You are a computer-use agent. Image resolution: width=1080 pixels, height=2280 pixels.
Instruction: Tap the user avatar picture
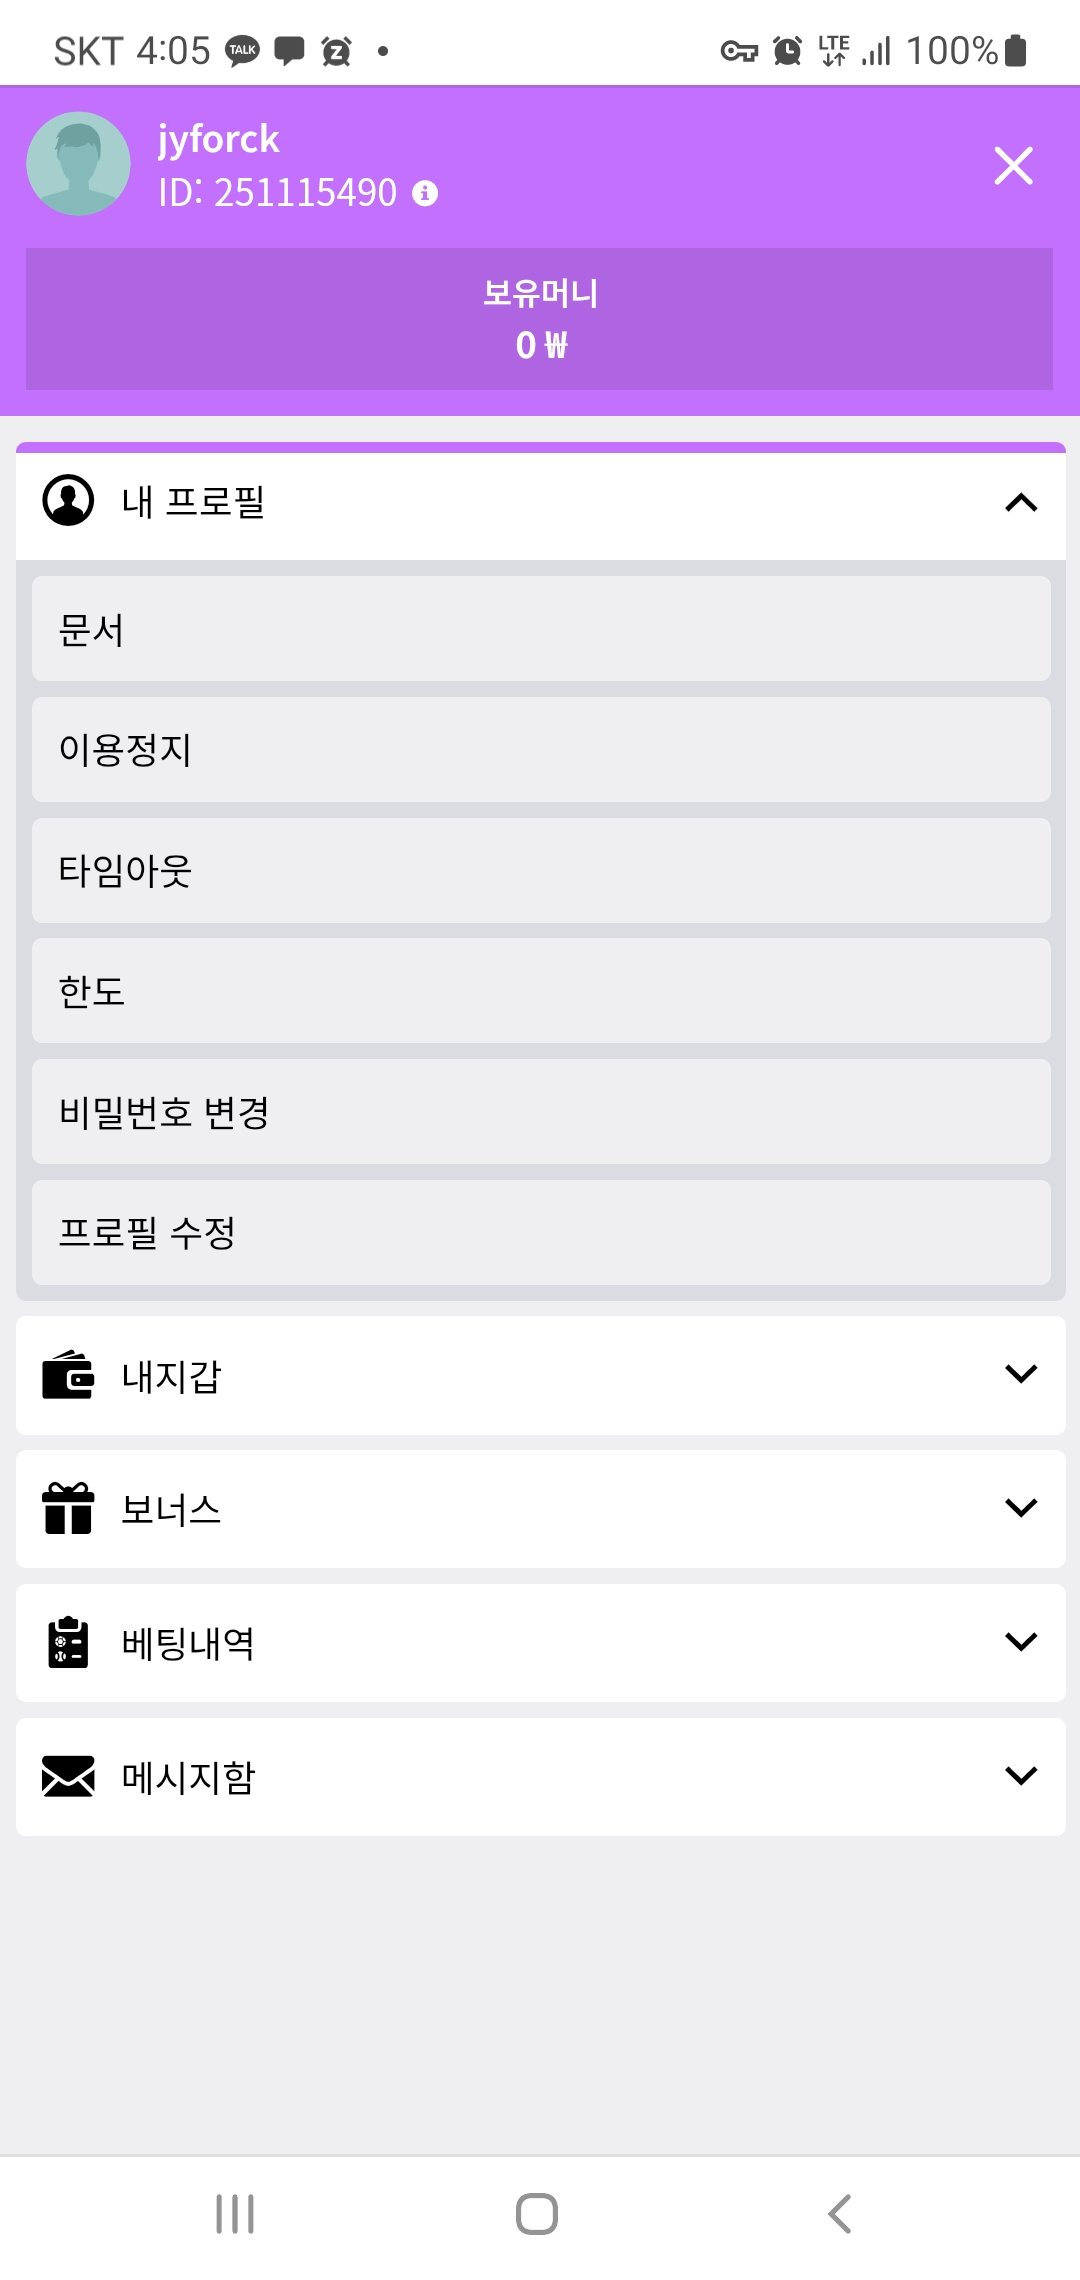coord(78,164)
